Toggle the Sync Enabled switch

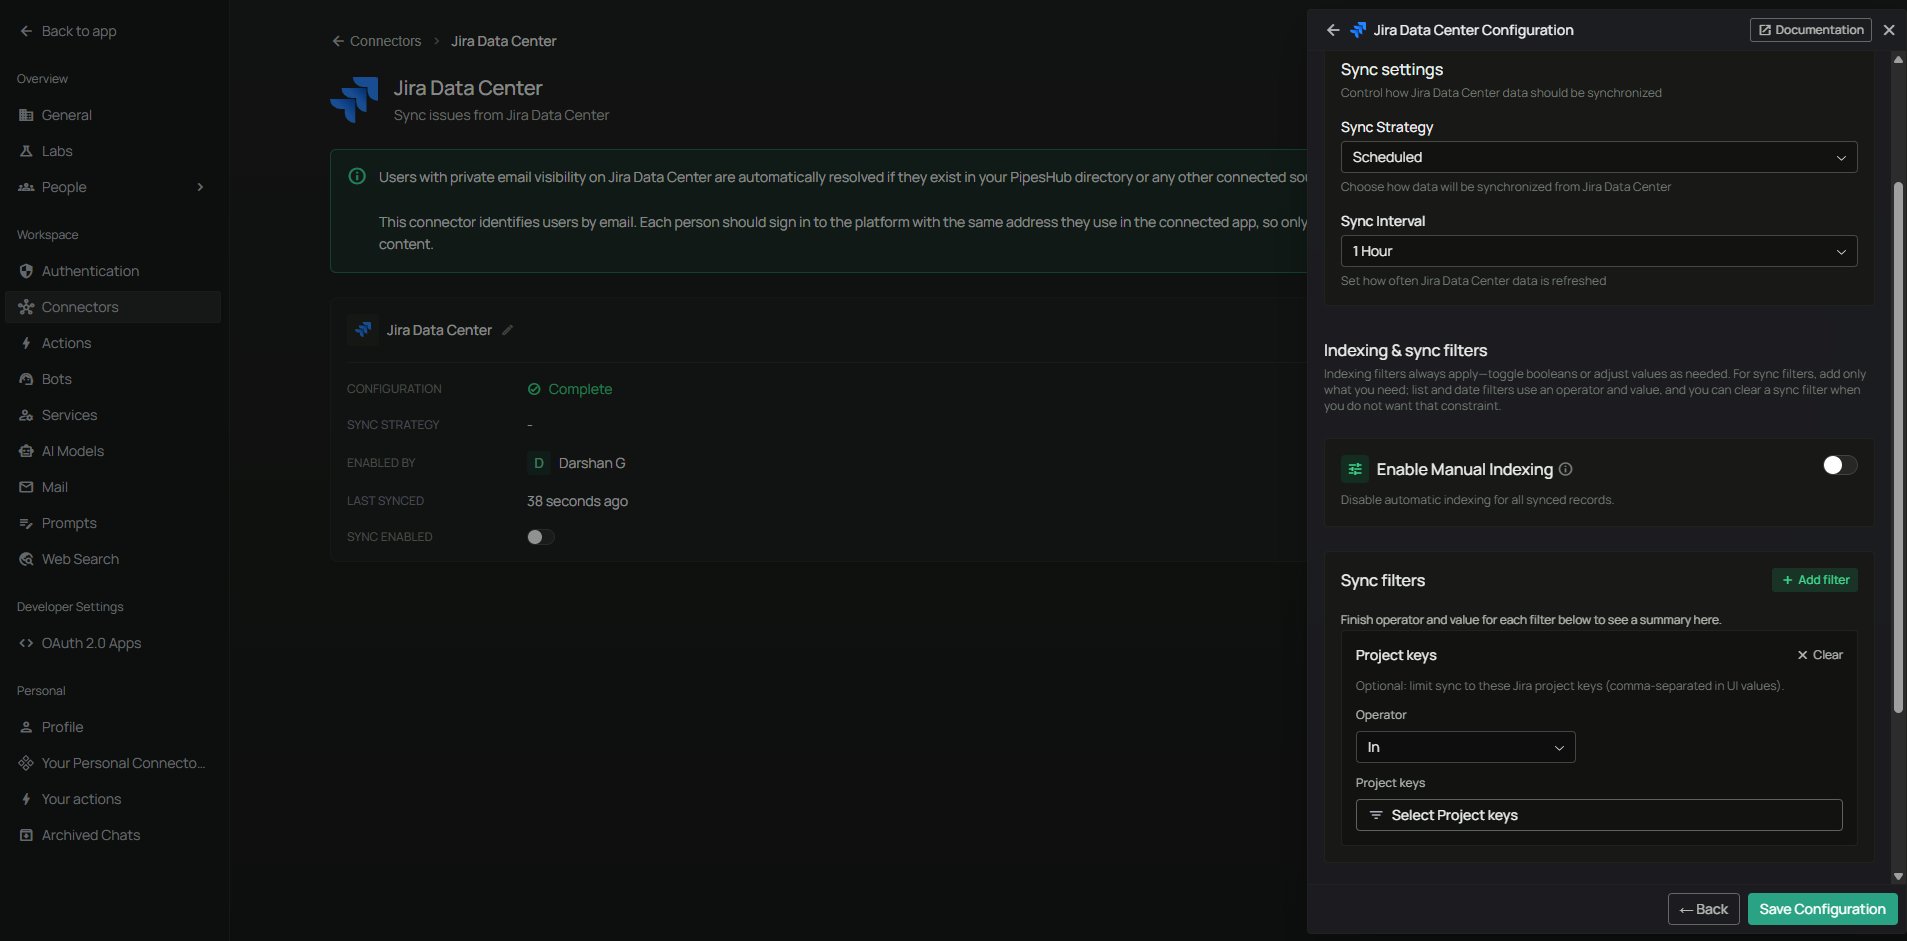click(541, 537)
